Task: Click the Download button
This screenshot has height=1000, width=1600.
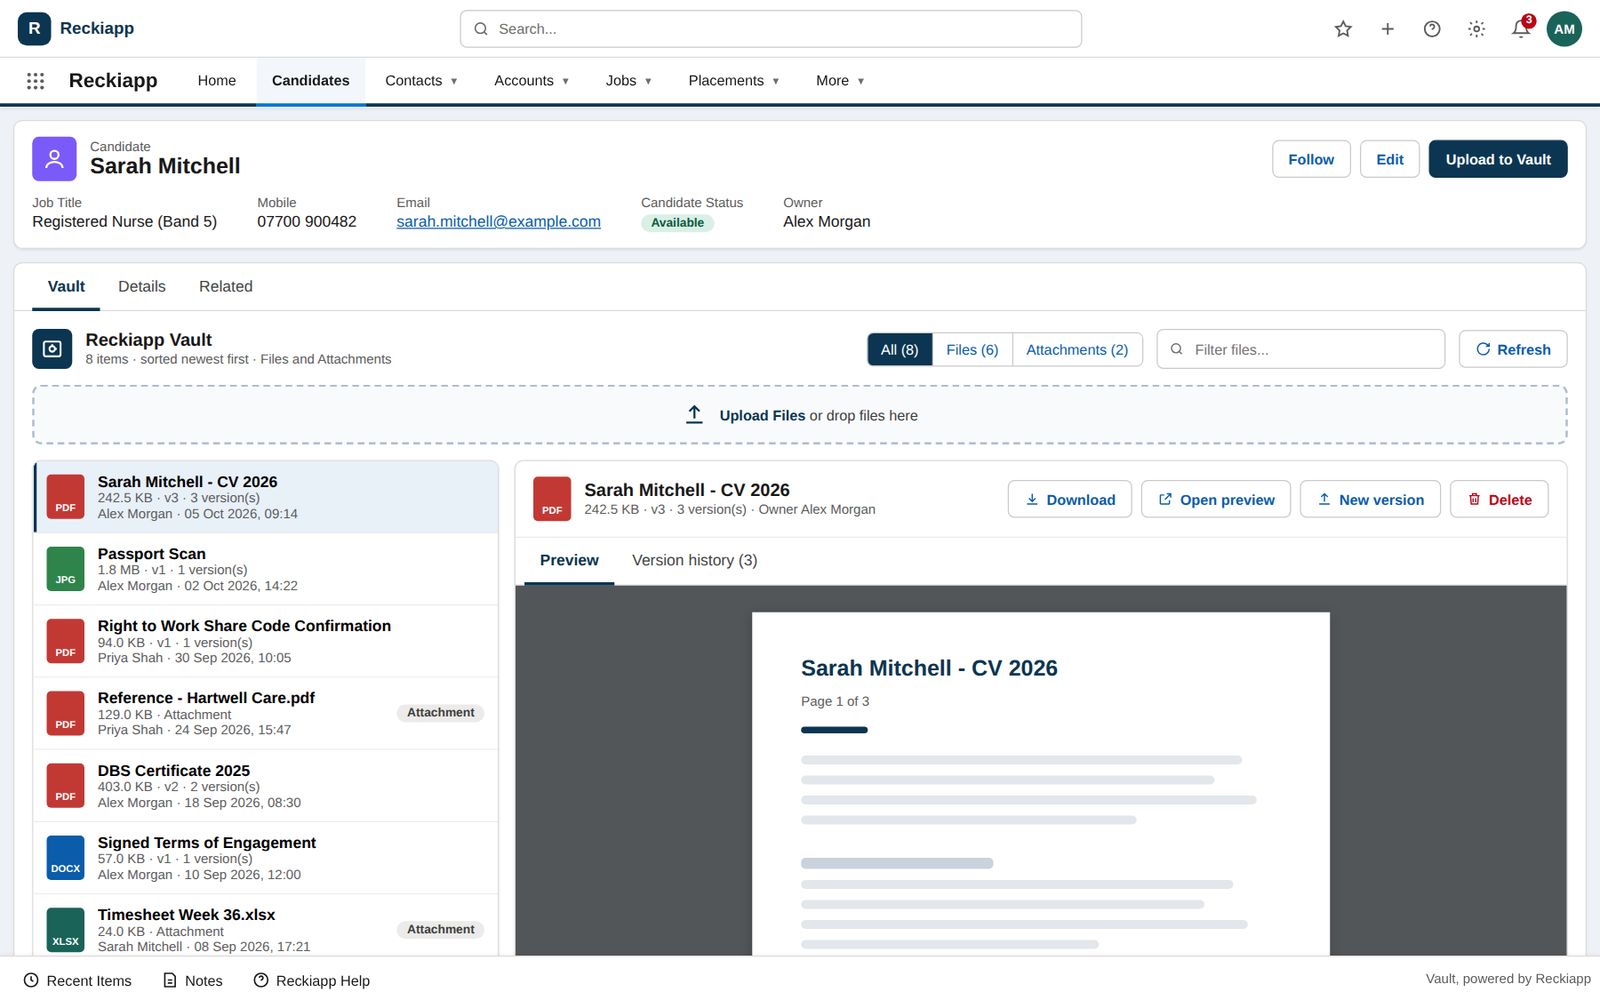Action: [1070, 499]
